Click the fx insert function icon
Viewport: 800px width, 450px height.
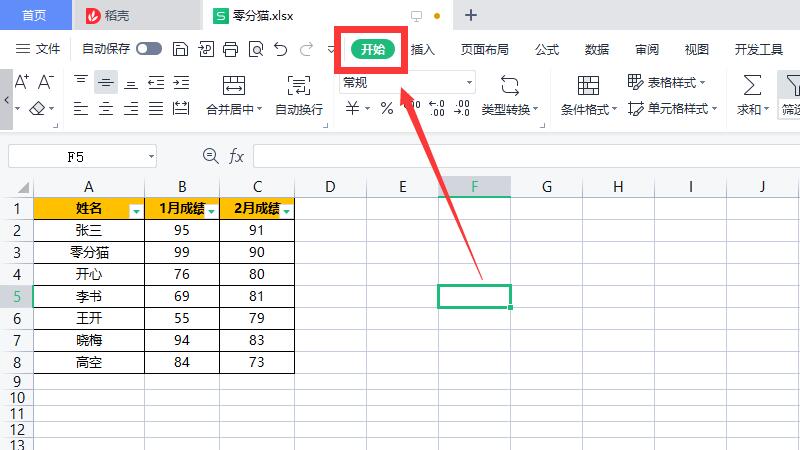[237, 156]
